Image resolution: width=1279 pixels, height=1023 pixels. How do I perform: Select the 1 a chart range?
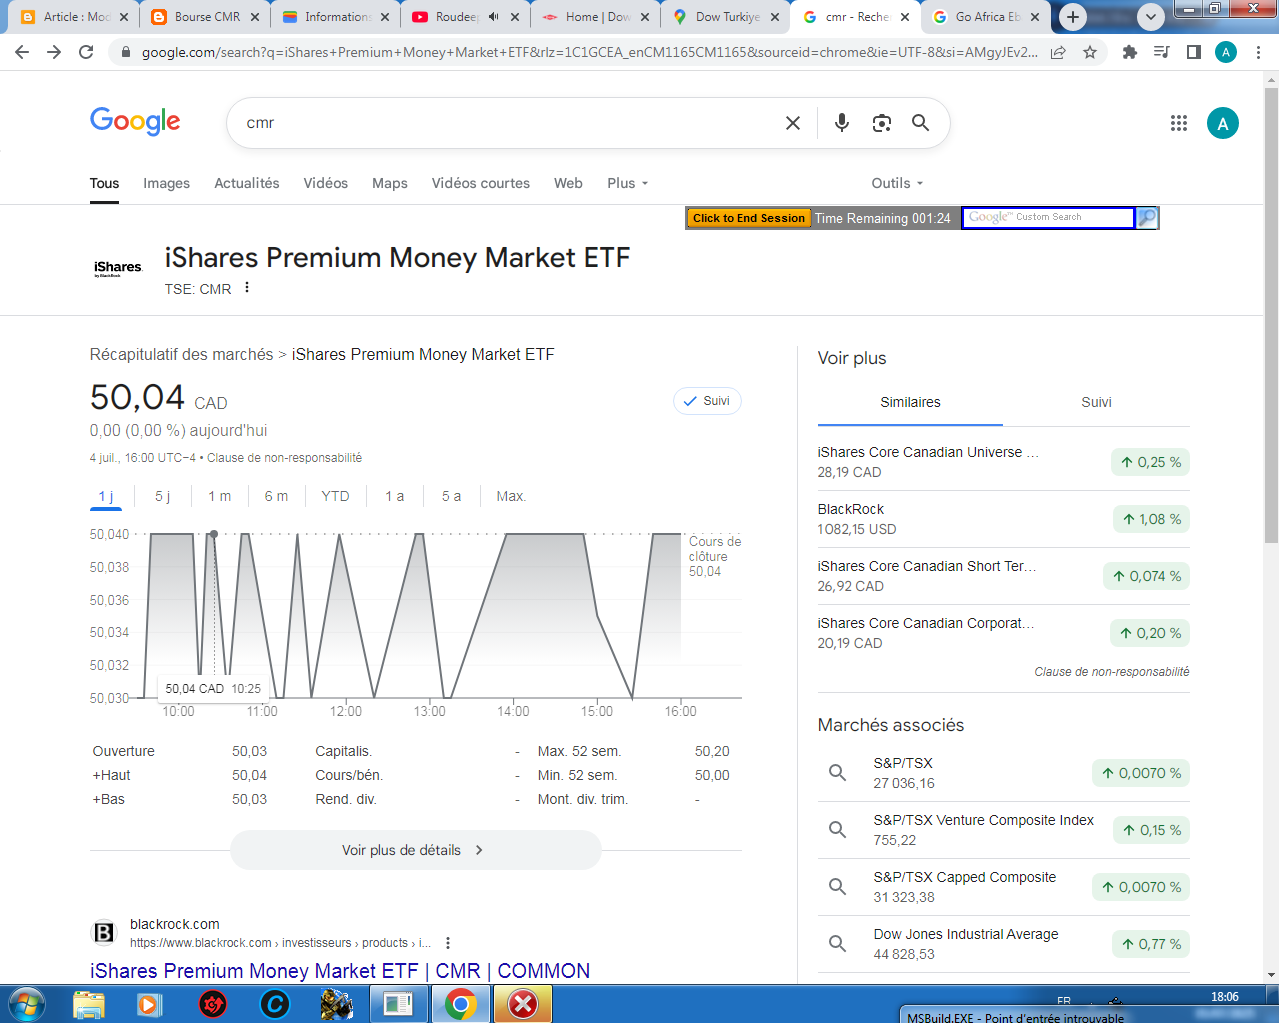(x=395, y=496)
